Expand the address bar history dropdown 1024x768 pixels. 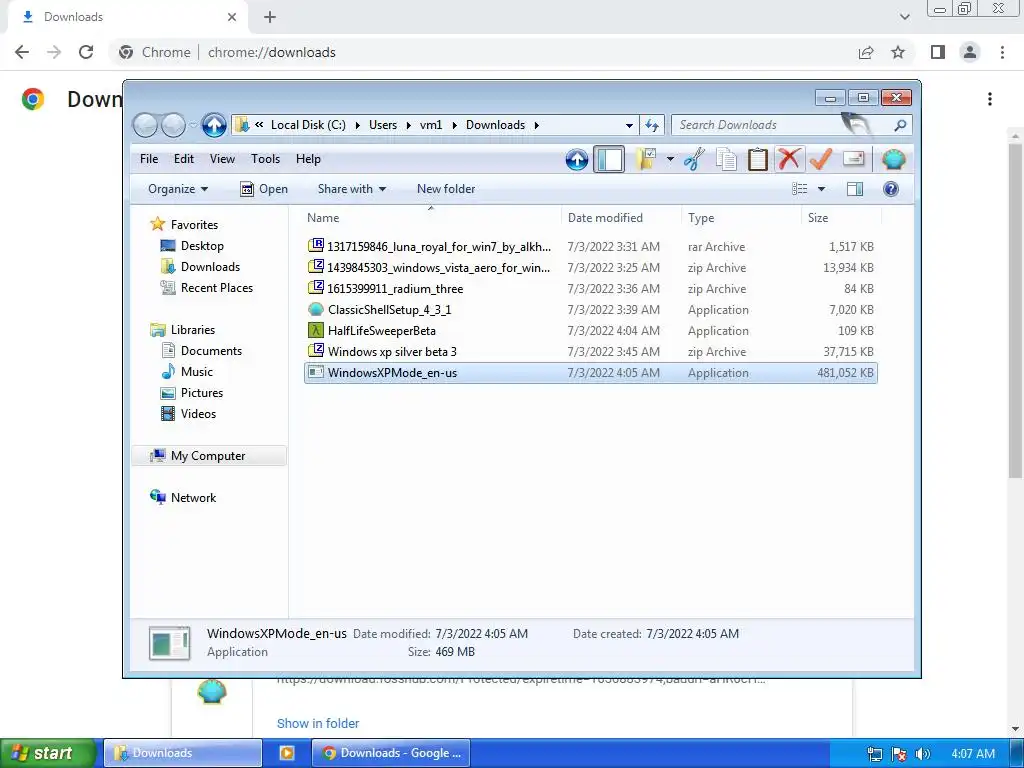(x=629, y=125)
